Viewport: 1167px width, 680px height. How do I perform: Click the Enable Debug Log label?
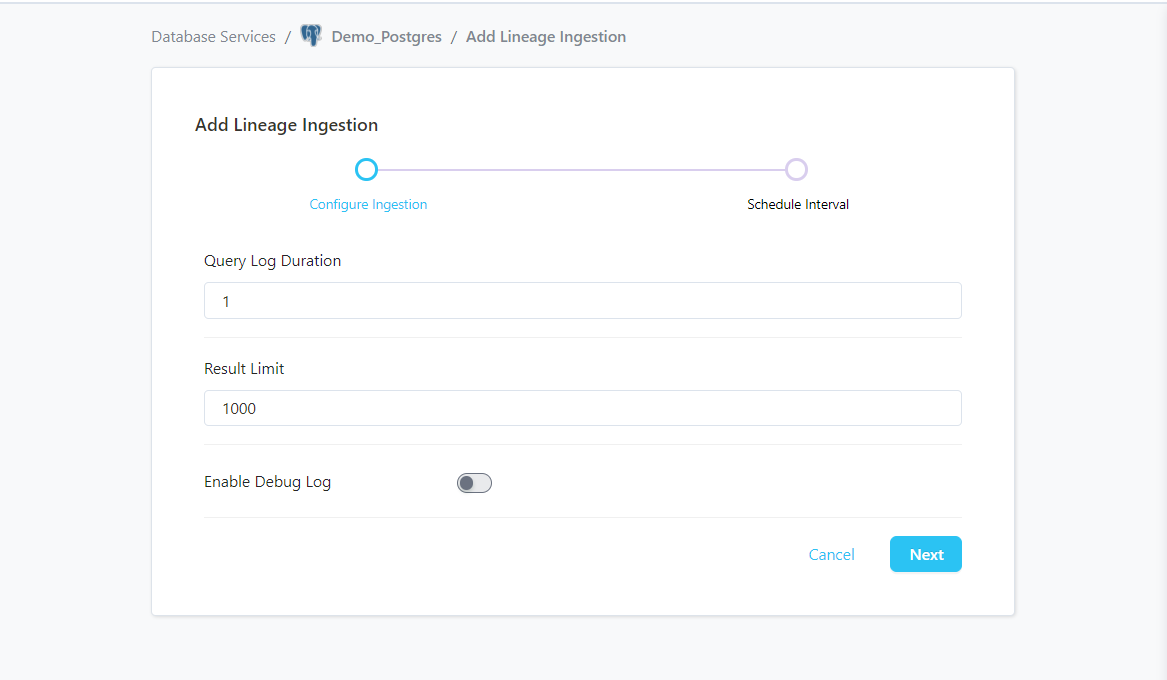click(267, 482)
